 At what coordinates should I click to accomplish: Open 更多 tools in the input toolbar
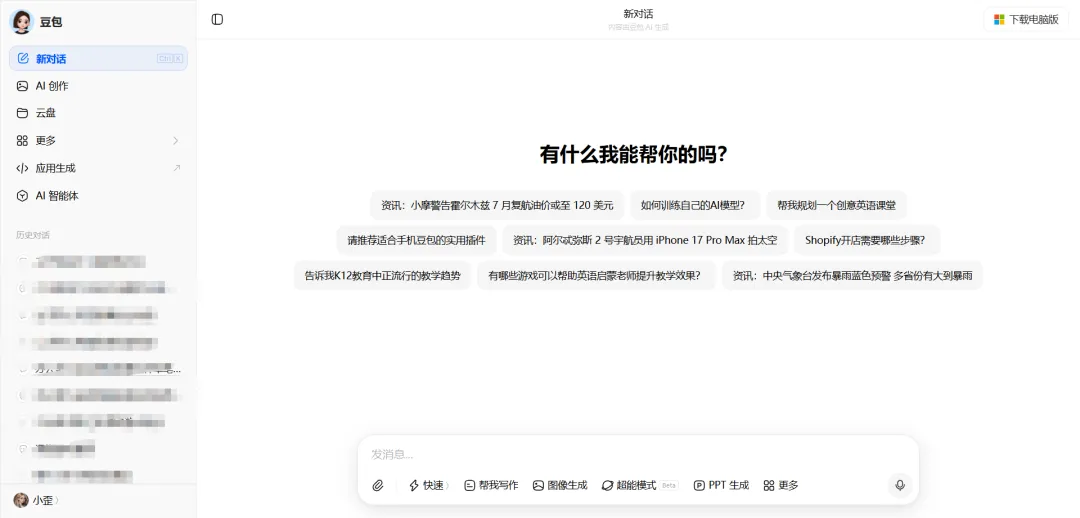click(781, 486)
